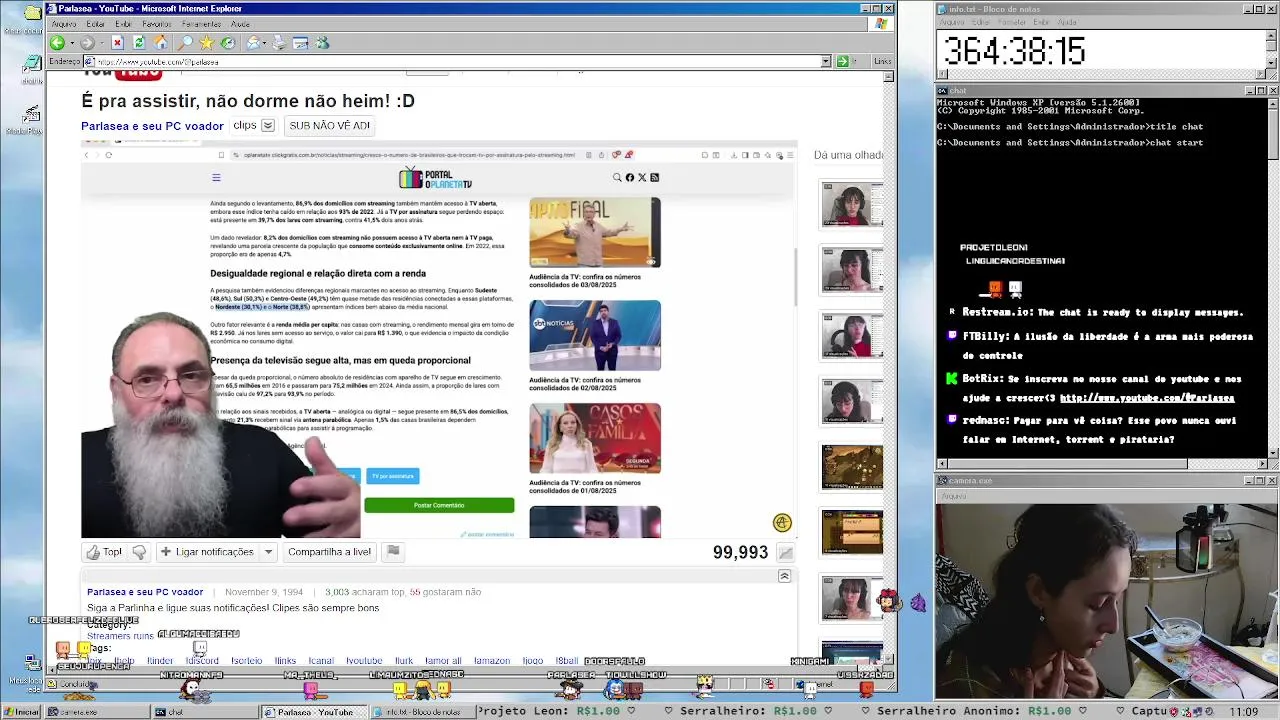This screenshot has height=720, width=1280.
Task: Click the chat window horizontal scrollbar
Action: (x=1101, y=464)
